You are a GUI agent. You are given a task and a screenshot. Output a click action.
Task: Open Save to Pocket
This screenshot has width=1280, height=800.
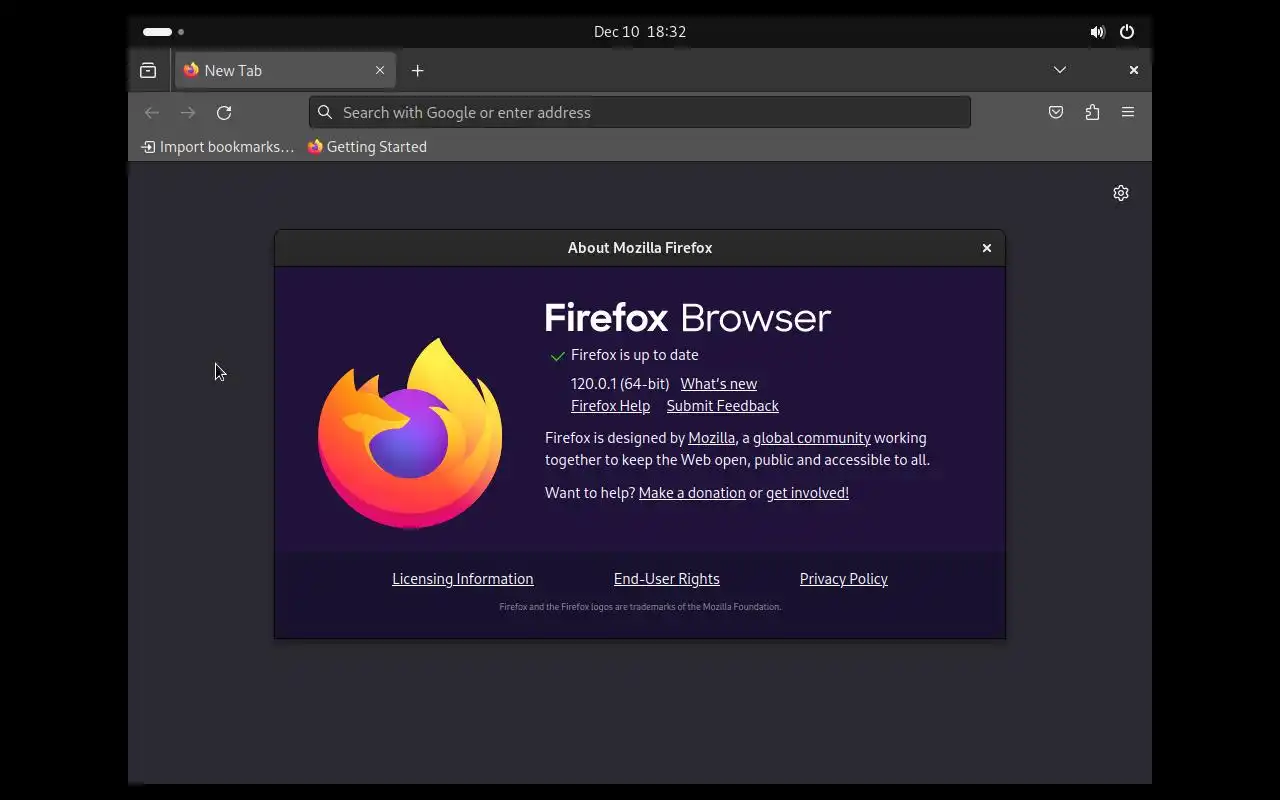[1056, 112]
